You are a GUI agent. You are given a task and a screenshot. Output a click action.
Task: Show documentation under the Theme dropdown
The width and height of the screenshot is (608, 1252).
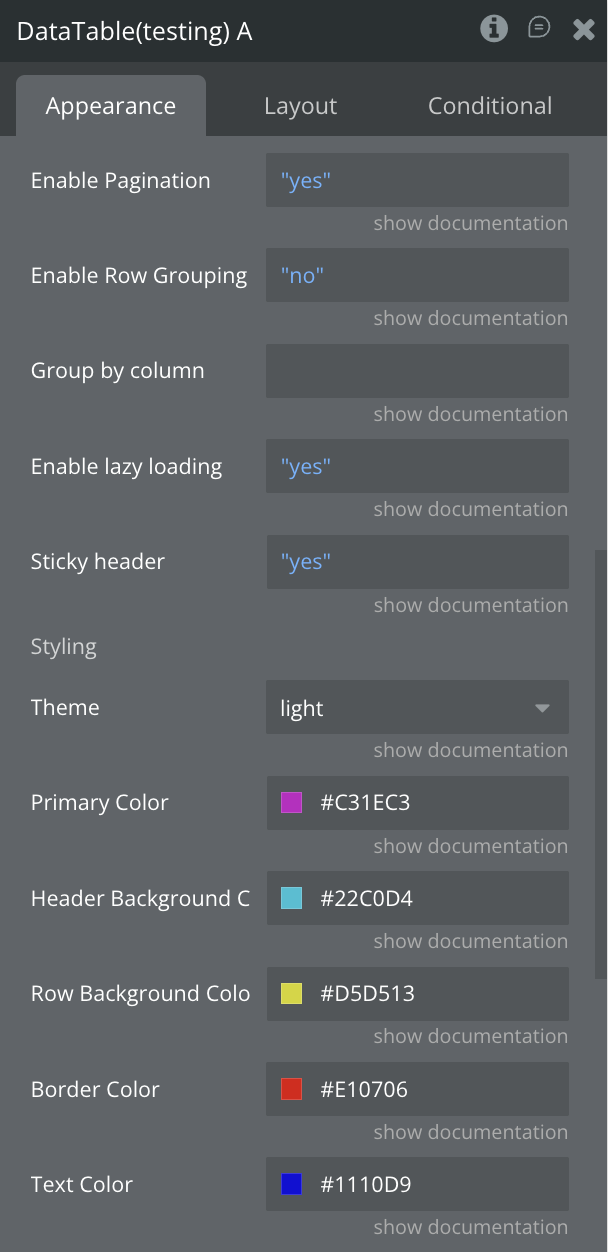point(470,750)
